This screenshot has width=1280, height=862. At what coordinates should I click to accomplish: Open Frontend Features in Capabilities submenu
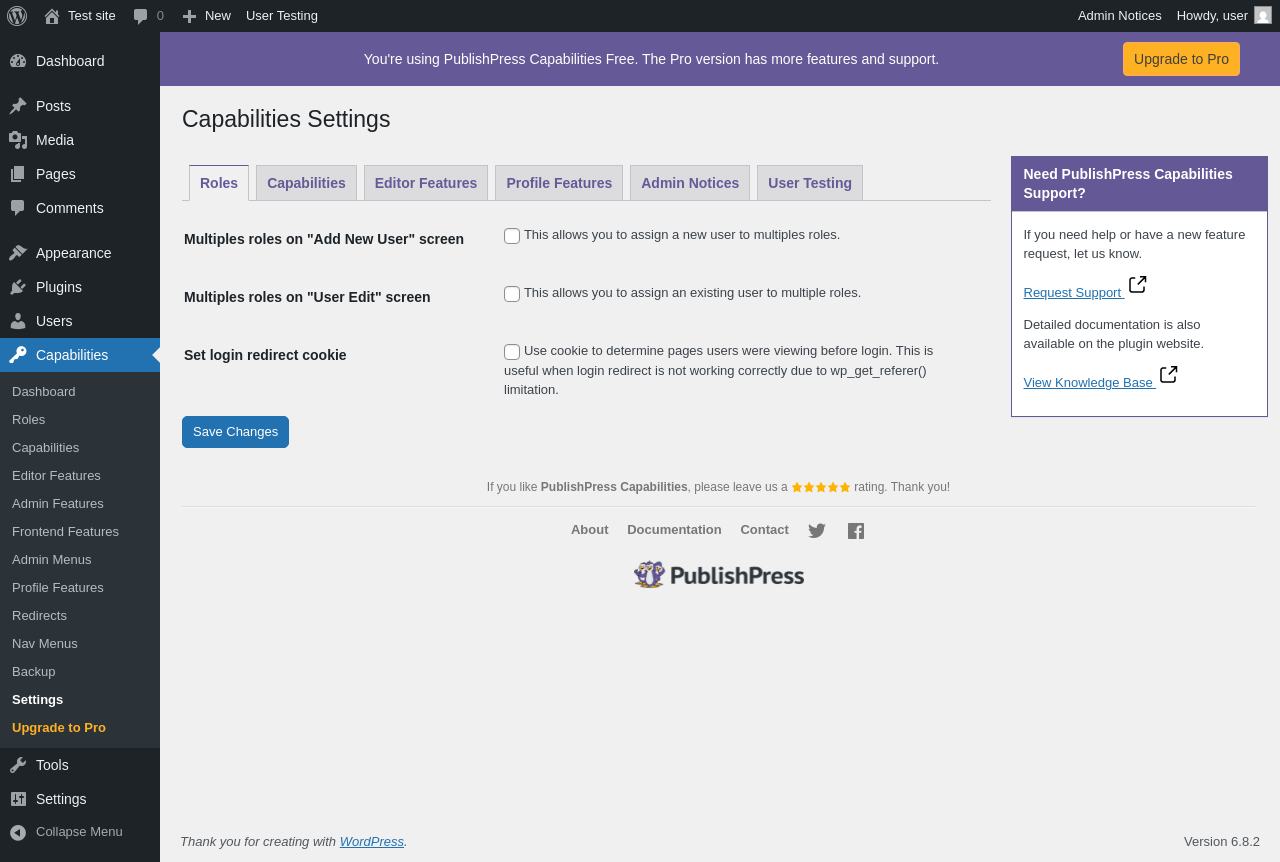coord(80,532)
